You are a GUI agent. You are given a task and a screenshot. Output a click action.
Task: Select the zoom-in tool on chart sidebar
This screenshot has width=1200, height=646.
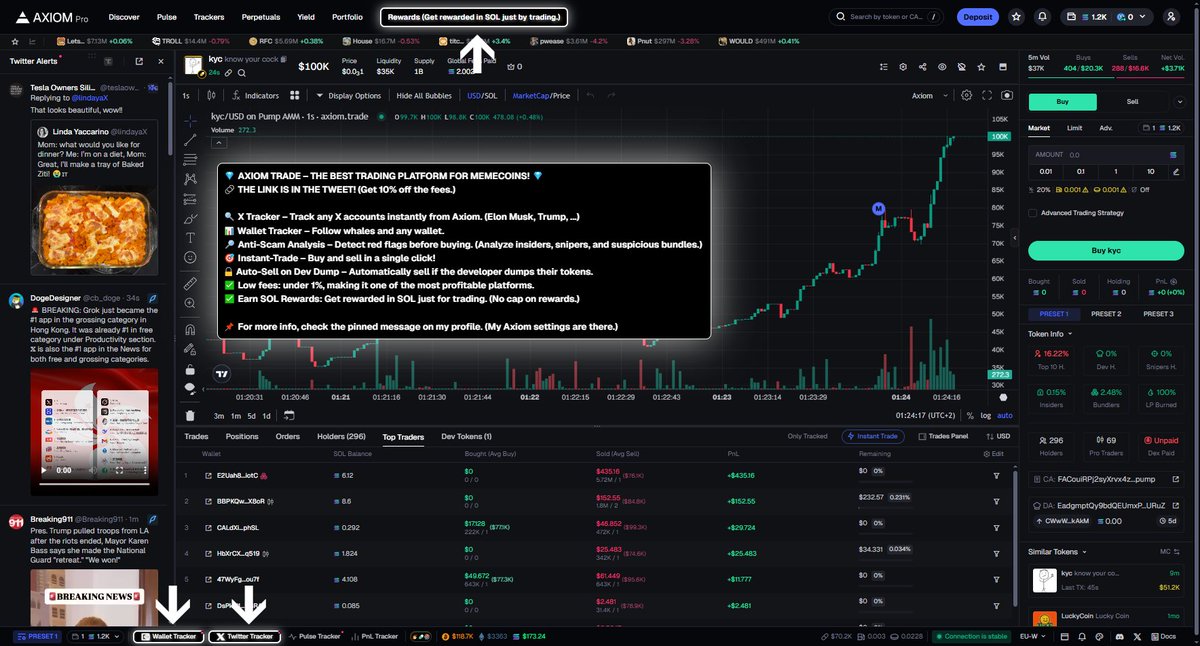190,304
